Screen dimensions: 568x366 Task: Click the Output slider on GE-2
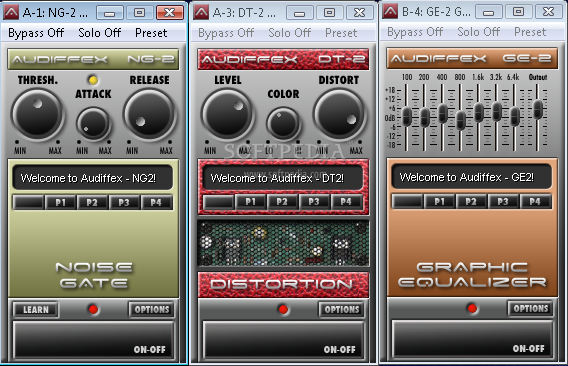pos(538,109)
